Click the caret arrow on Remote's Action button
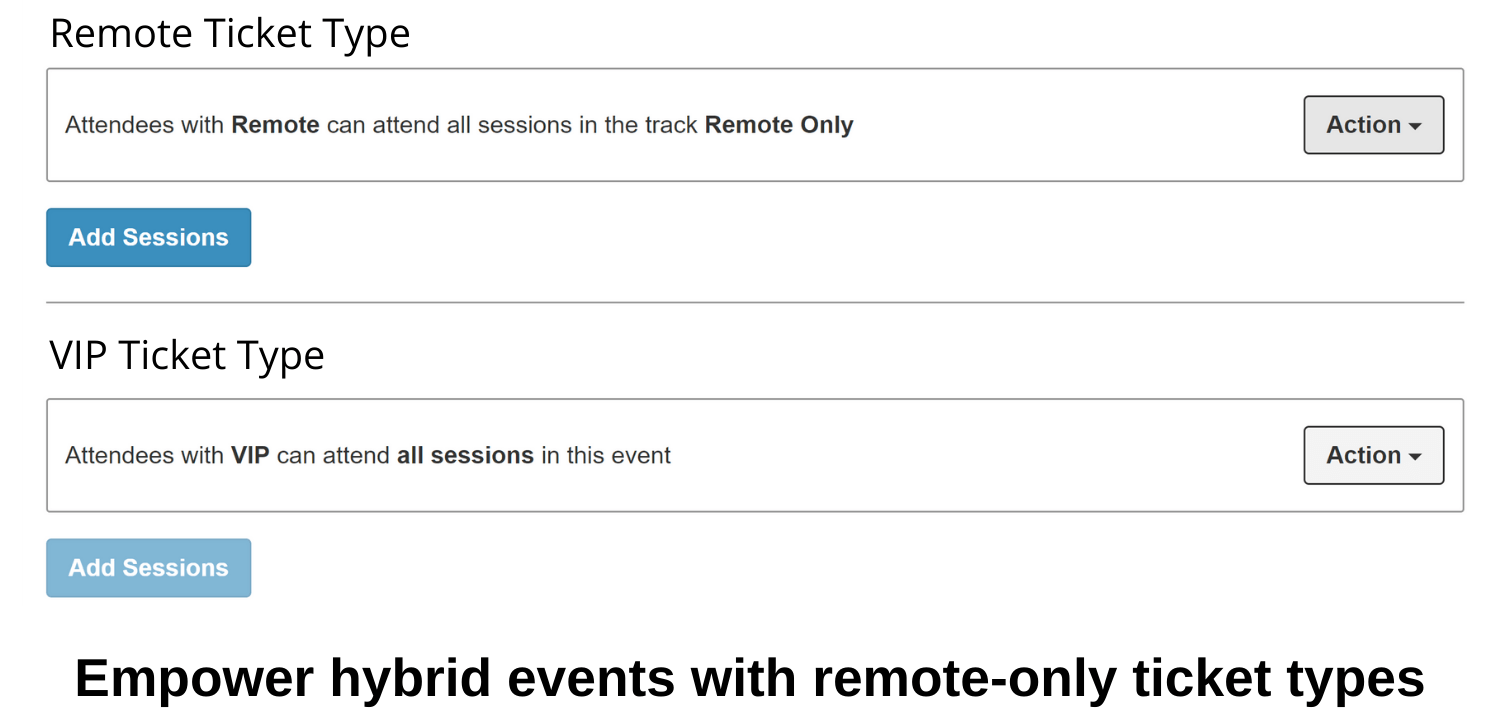The width and height of the screenshot is (1500, 716). pos(1415,127)
